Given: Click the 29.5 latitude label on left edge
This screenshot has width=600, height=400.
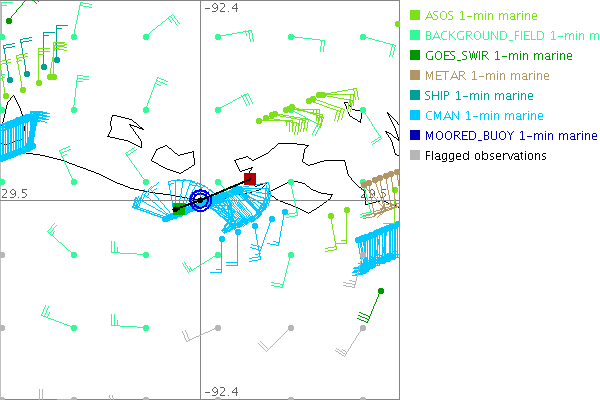Looking at the screenshot, I should coord(13,192).
